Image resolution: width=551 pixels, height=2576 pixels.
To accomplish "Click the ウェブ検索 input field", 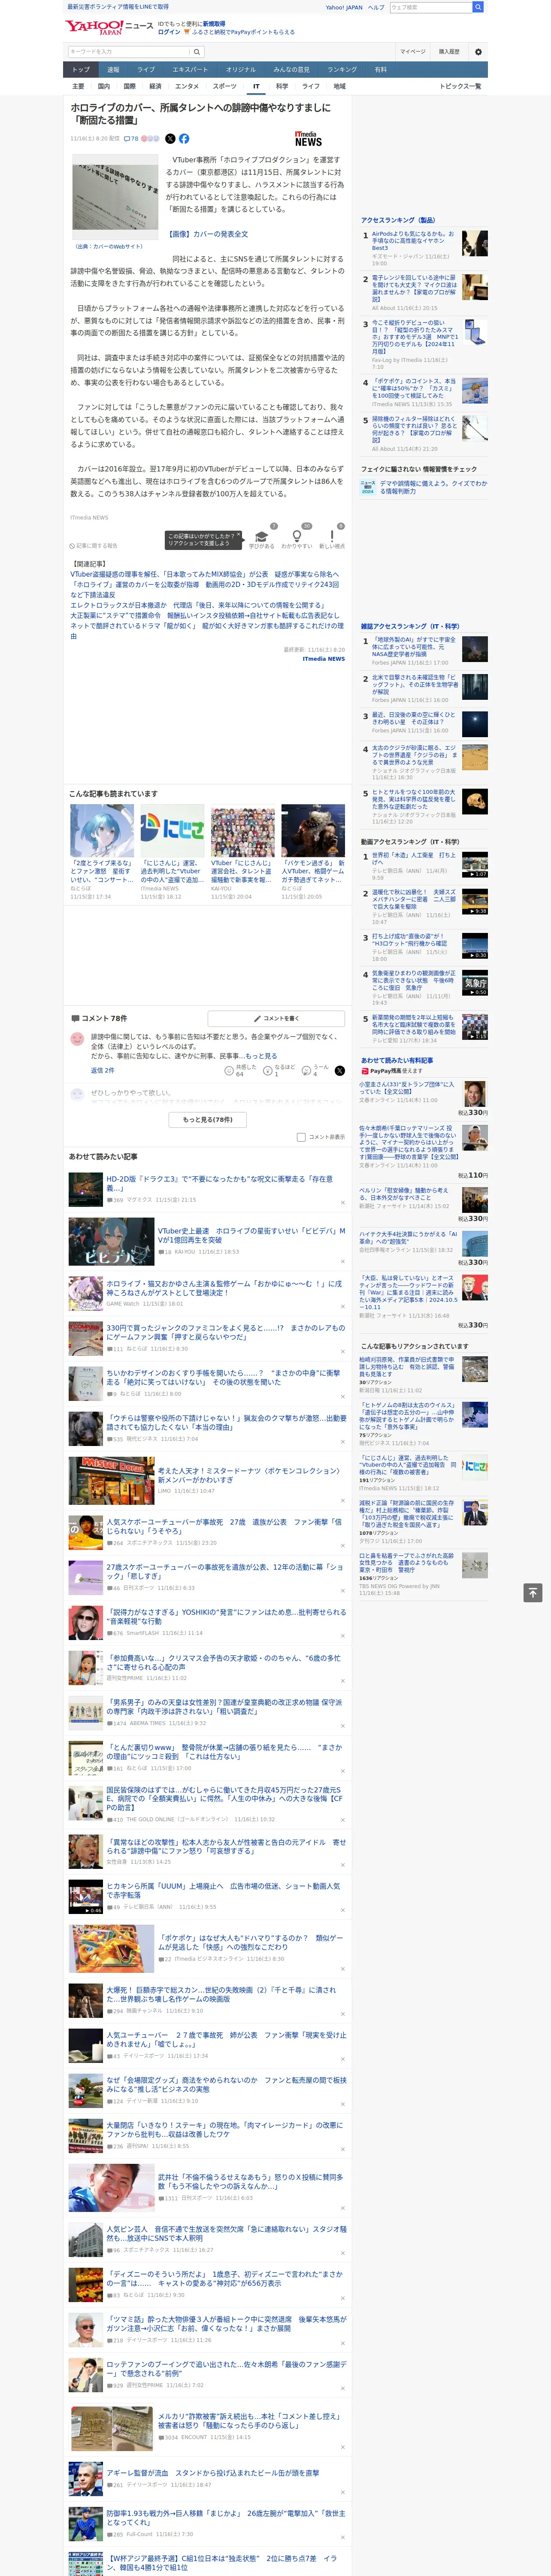I will pyautogui.click(x=431, y=7).
